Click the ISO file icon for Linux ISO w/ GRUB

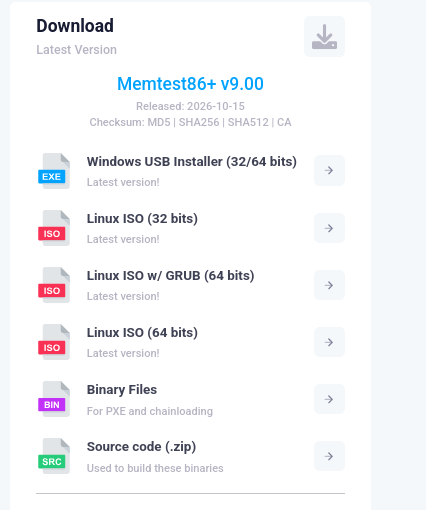click(x=54, y=285)
